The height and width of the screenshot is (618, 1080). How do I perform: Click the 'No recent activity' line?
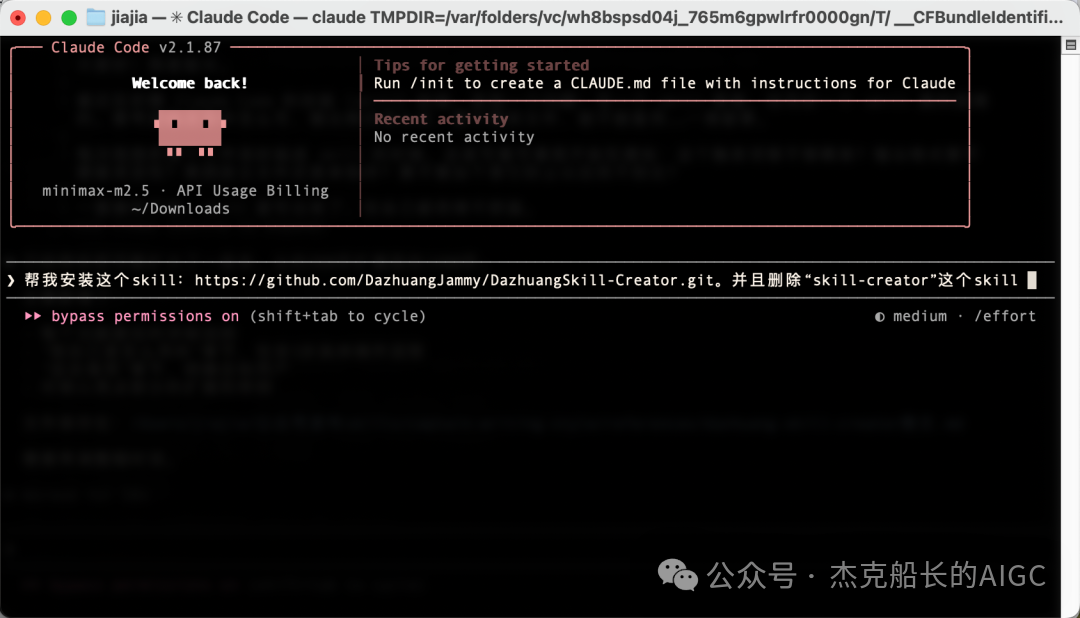click(x=454, y=137)
